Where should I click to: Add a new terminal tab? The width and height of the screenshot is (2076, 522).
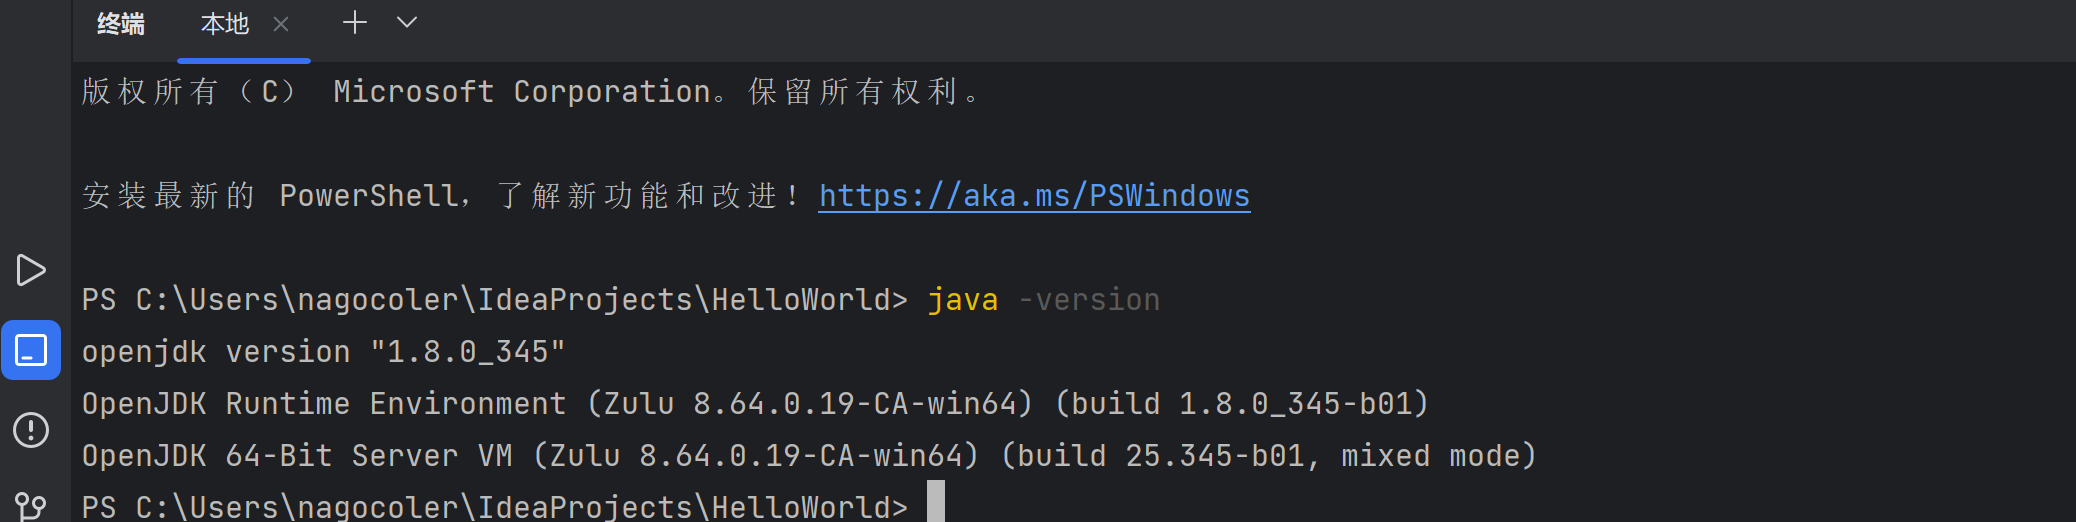point(355,23)
